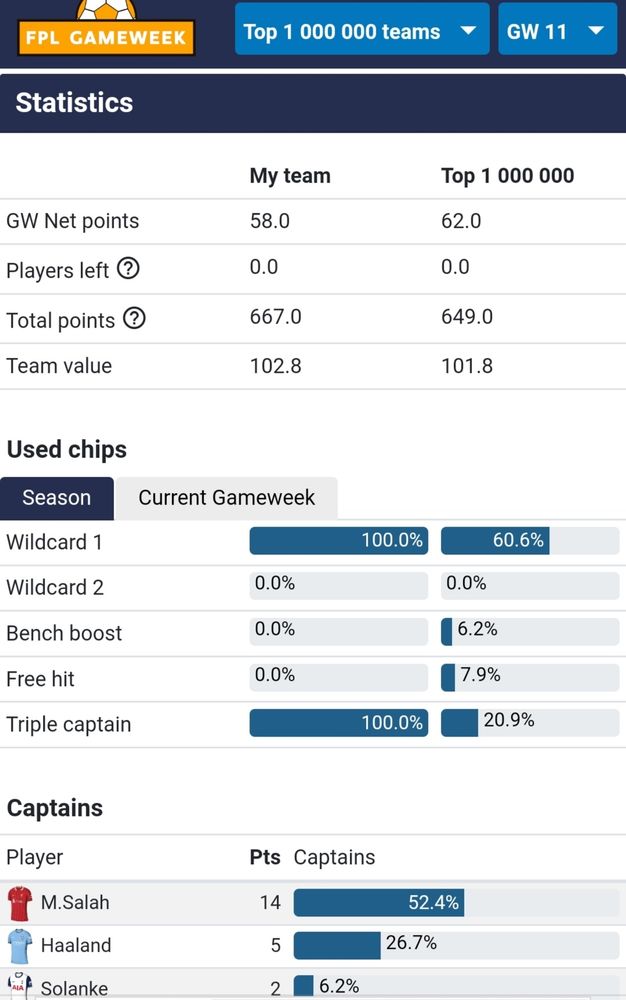This screenshot has height=1000, width=626.
Task: Click My team Wildcard 1 100% bar
Action: (x=338, y=541)
